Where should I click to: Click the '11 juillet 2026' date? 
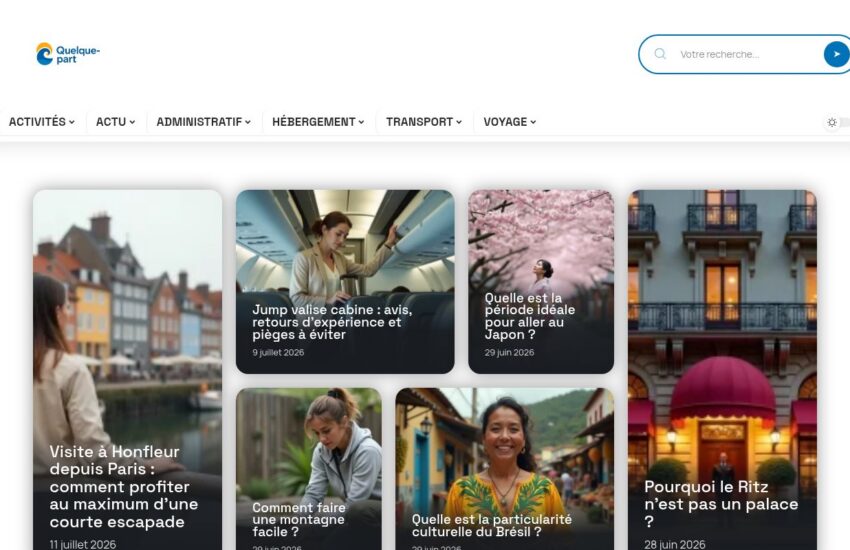pos(82,545)
